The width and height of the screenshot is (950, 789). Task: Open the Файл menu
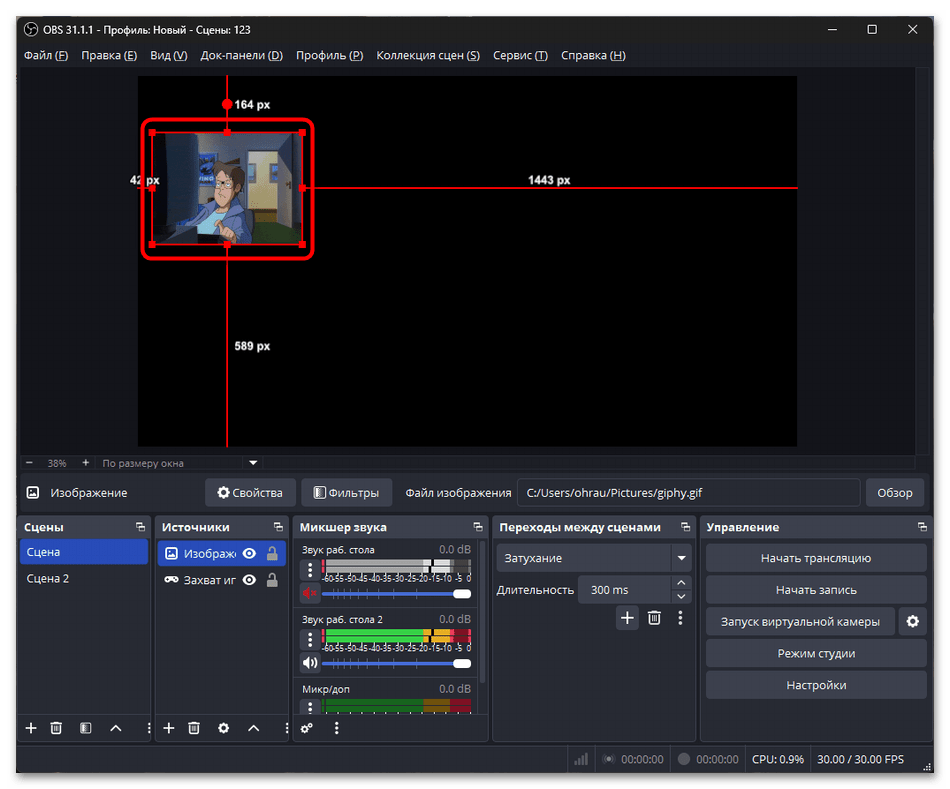45,55
